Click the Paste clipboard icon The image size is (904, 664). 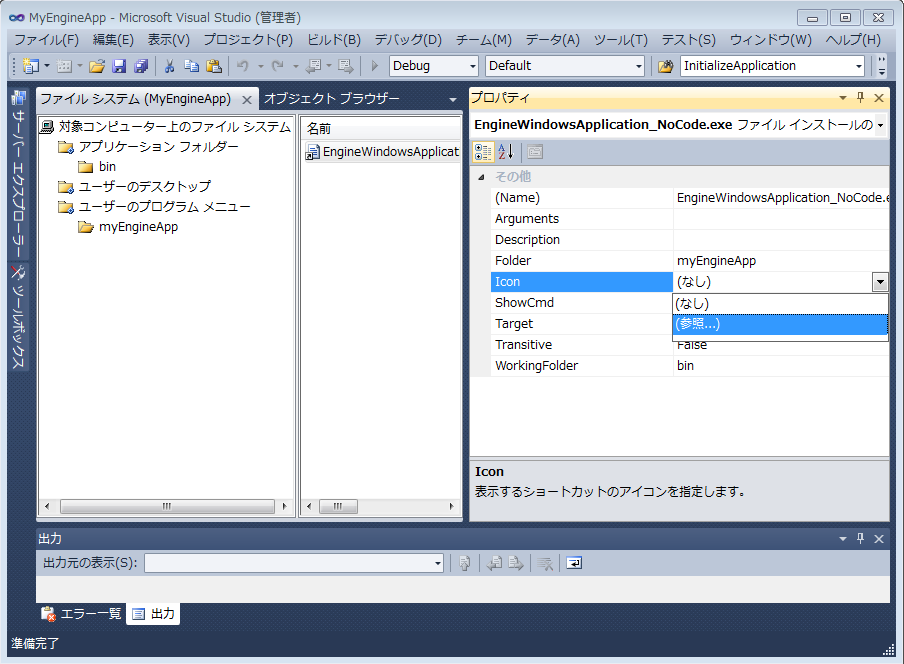(214, 66)
